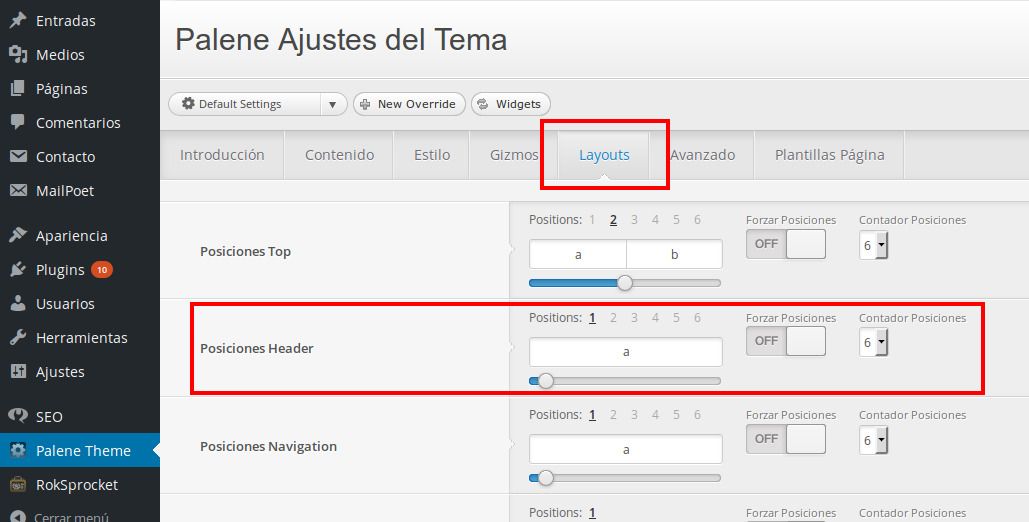
Task: Click the Entradas pin icon
Action: pyautogui.click(x=18, y=20)
